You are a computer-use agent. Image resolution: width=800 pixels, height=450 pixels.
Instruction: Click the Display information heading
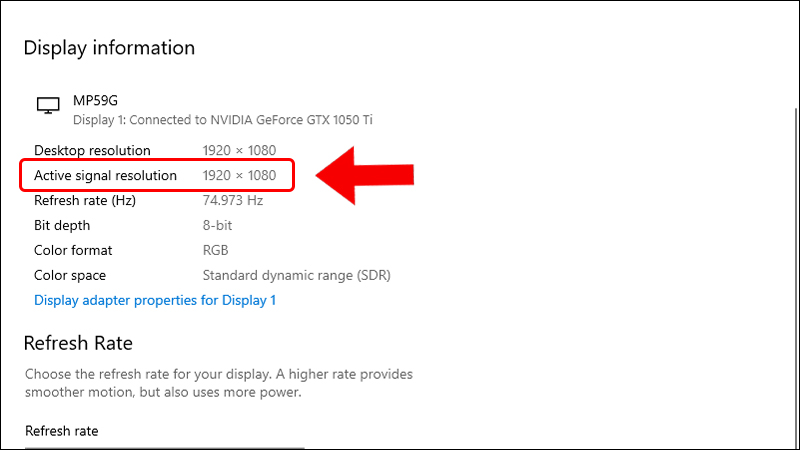click(109, 47)
